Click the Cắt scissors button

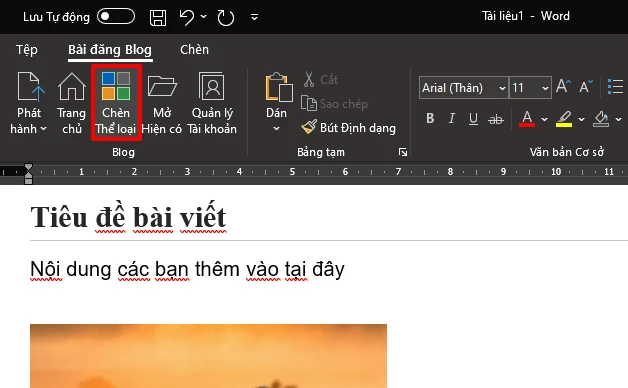click(320, 80)
